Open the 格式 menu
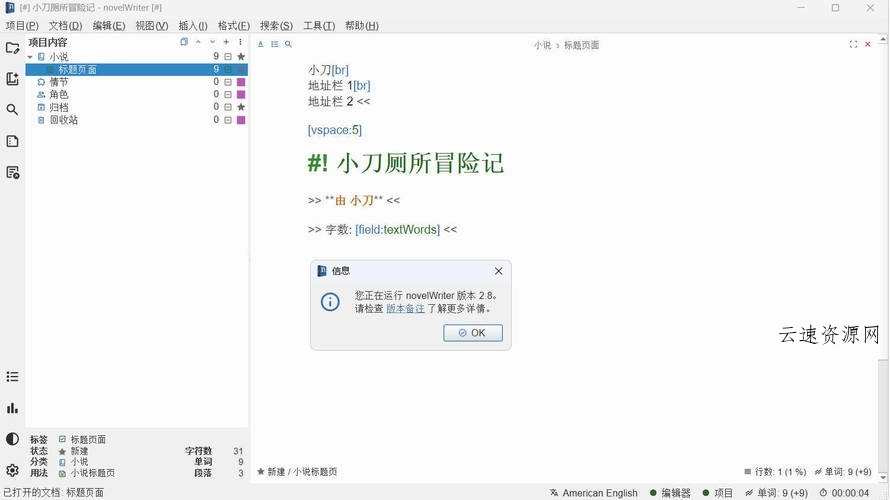Viewport: 890px width, 500px height. [234, 26]
